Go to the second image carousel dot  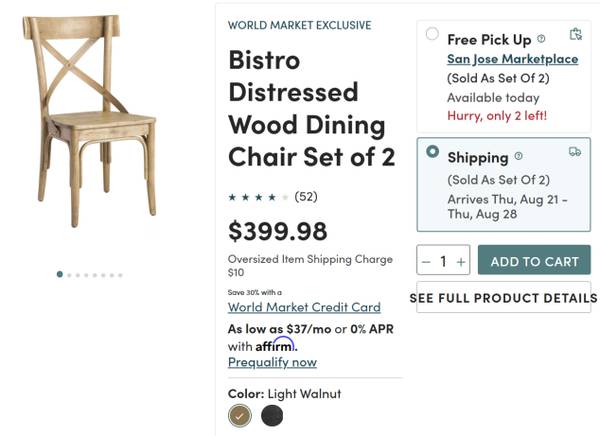[69, 274]
